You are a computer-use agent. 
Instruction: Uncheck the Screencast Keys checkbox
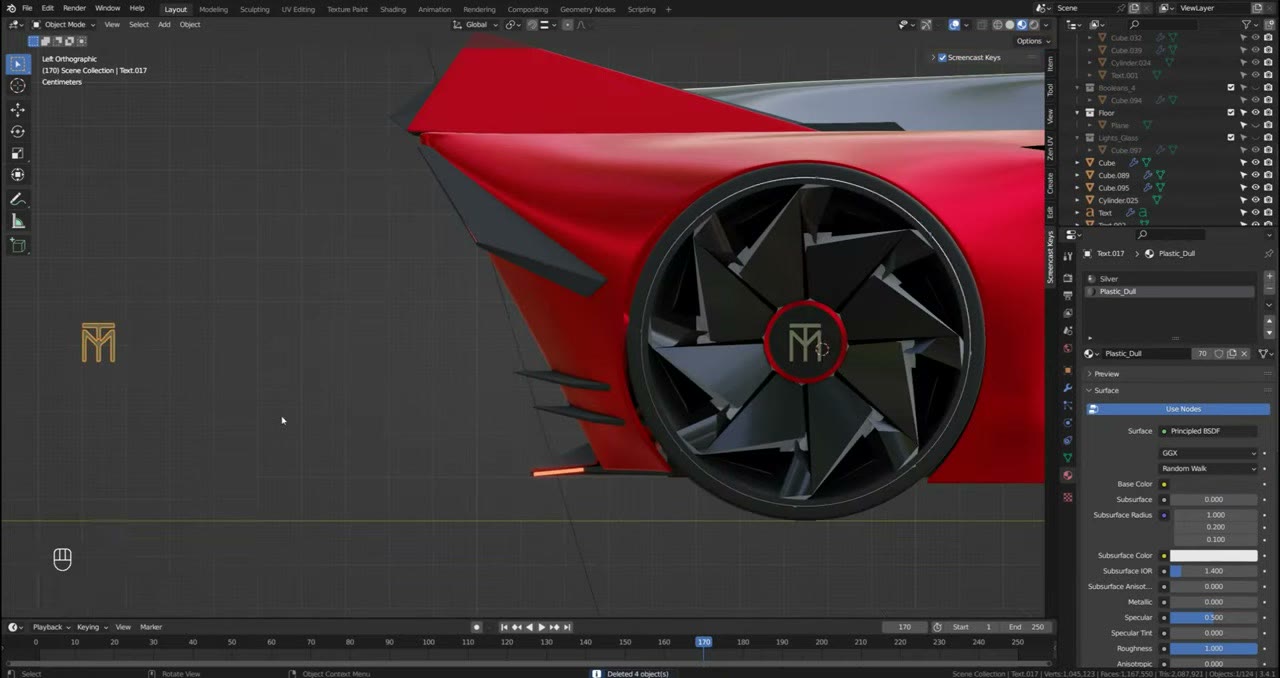pyautogui.click(x=942, y=57)
